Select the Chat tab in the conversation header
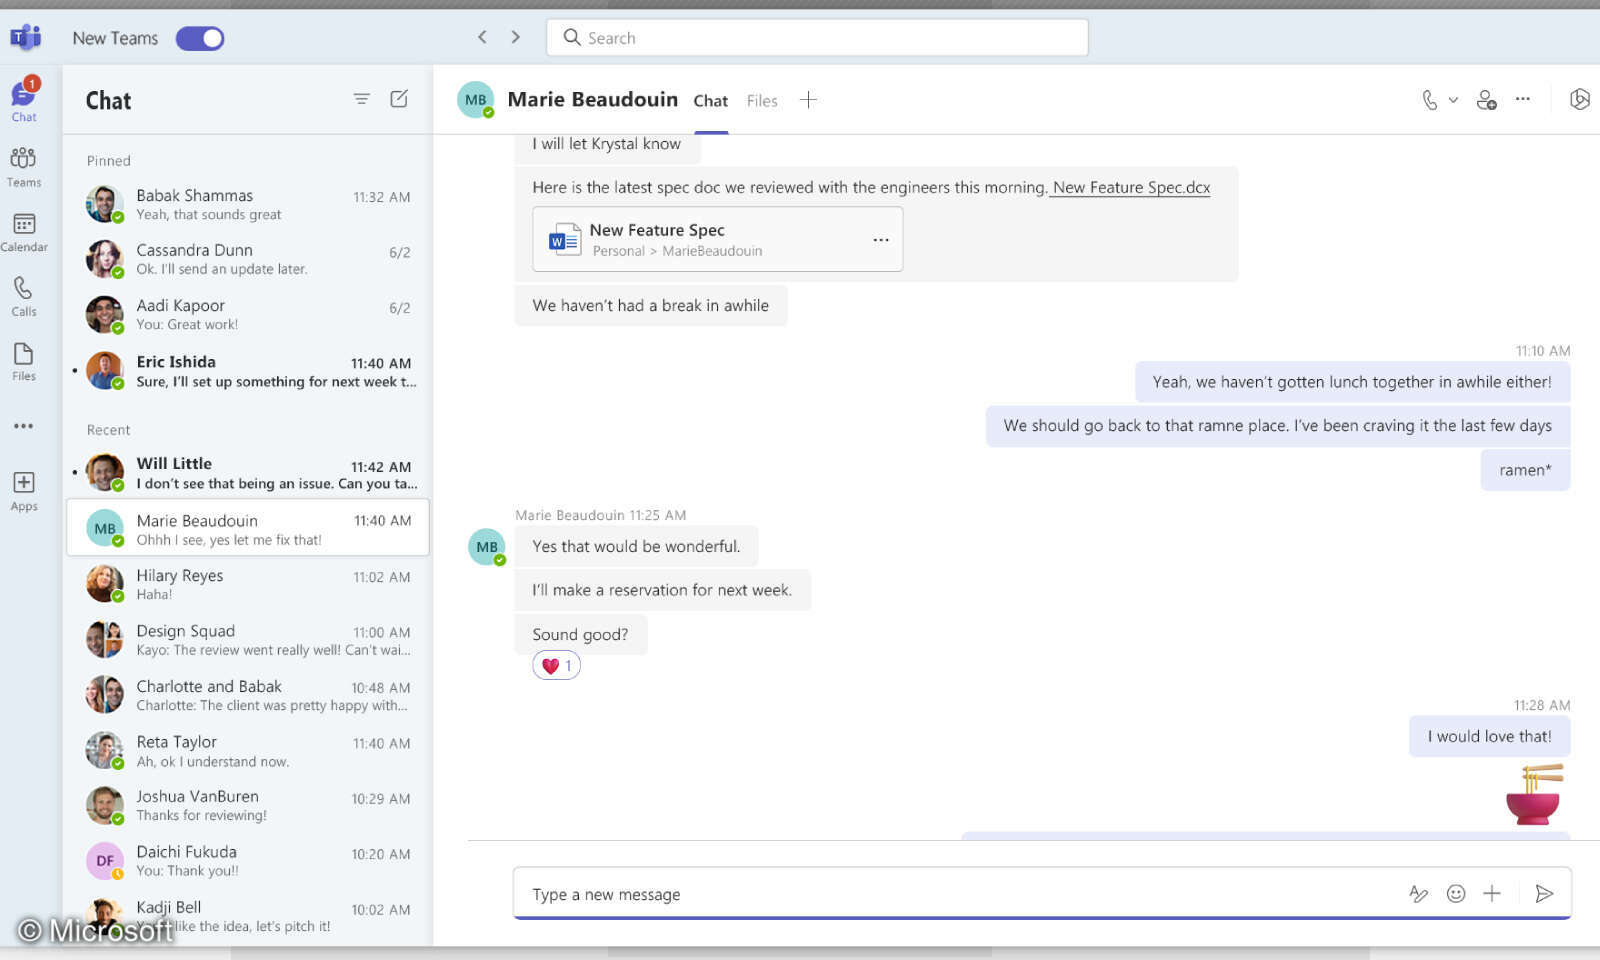The width and height of the screenshot is (1600, 960). click(x=711, y=100)
